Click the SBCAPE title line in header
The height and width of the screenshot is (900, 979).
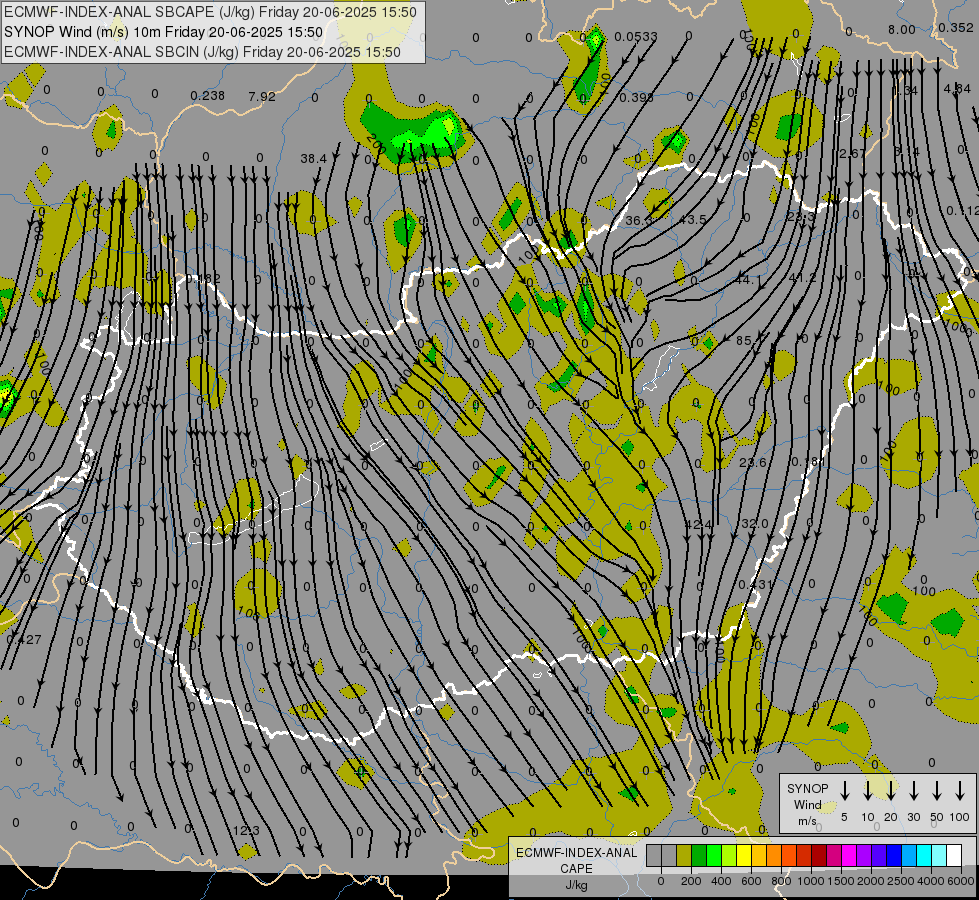(210, 12)
